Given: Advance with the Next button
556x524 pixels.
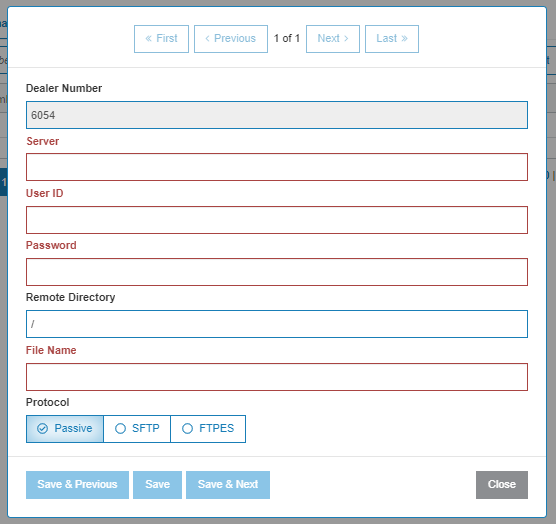Looking at the screenshot, I should [333, 39].
